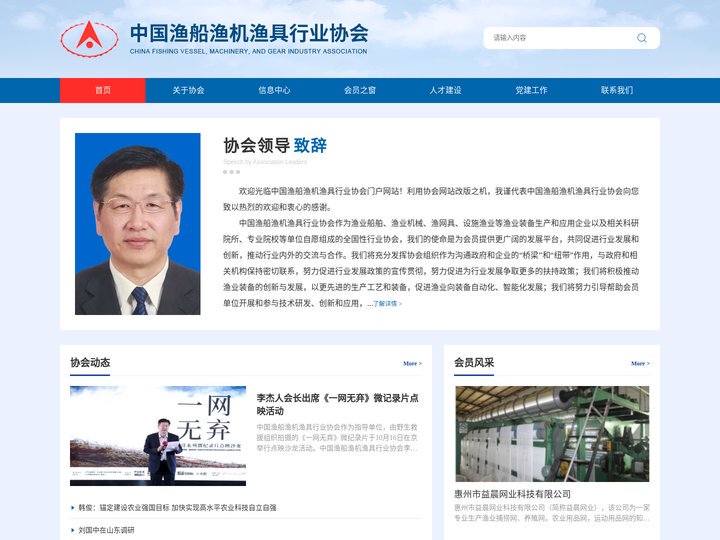Viewport: 720px width, 540px height.
Task: Open the 人才建设 menu item
Action: (x=445, y=90)
